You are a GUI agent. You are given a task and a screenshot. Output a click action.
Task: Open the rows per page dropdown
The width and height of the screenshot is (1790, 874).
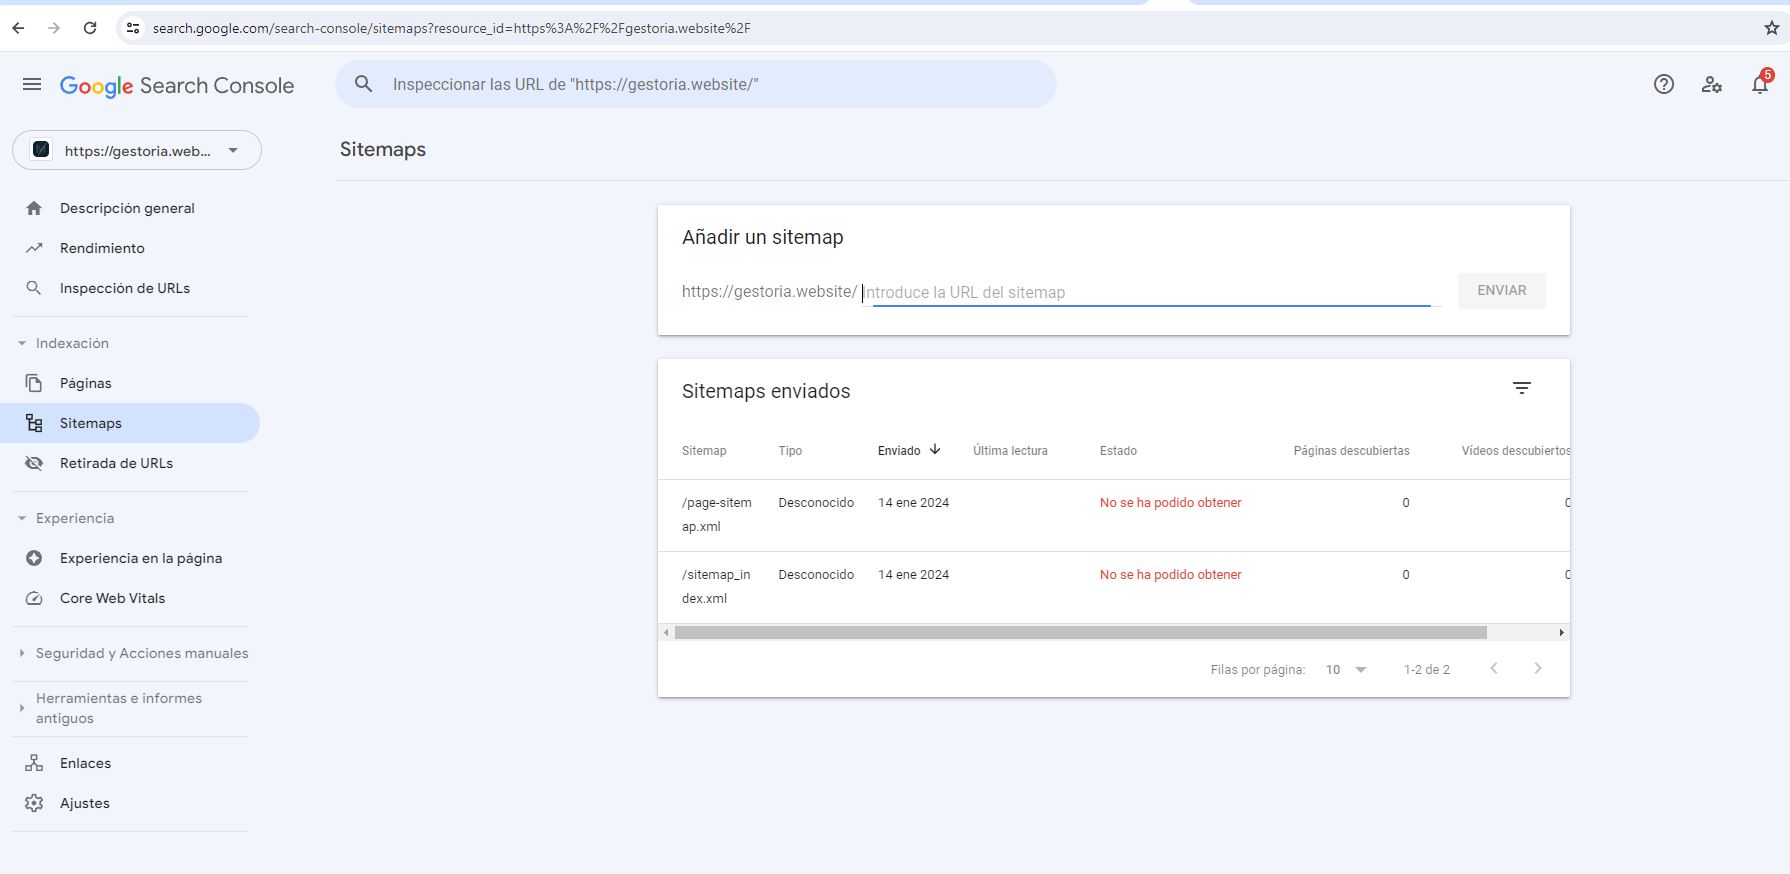[1346, 669]
